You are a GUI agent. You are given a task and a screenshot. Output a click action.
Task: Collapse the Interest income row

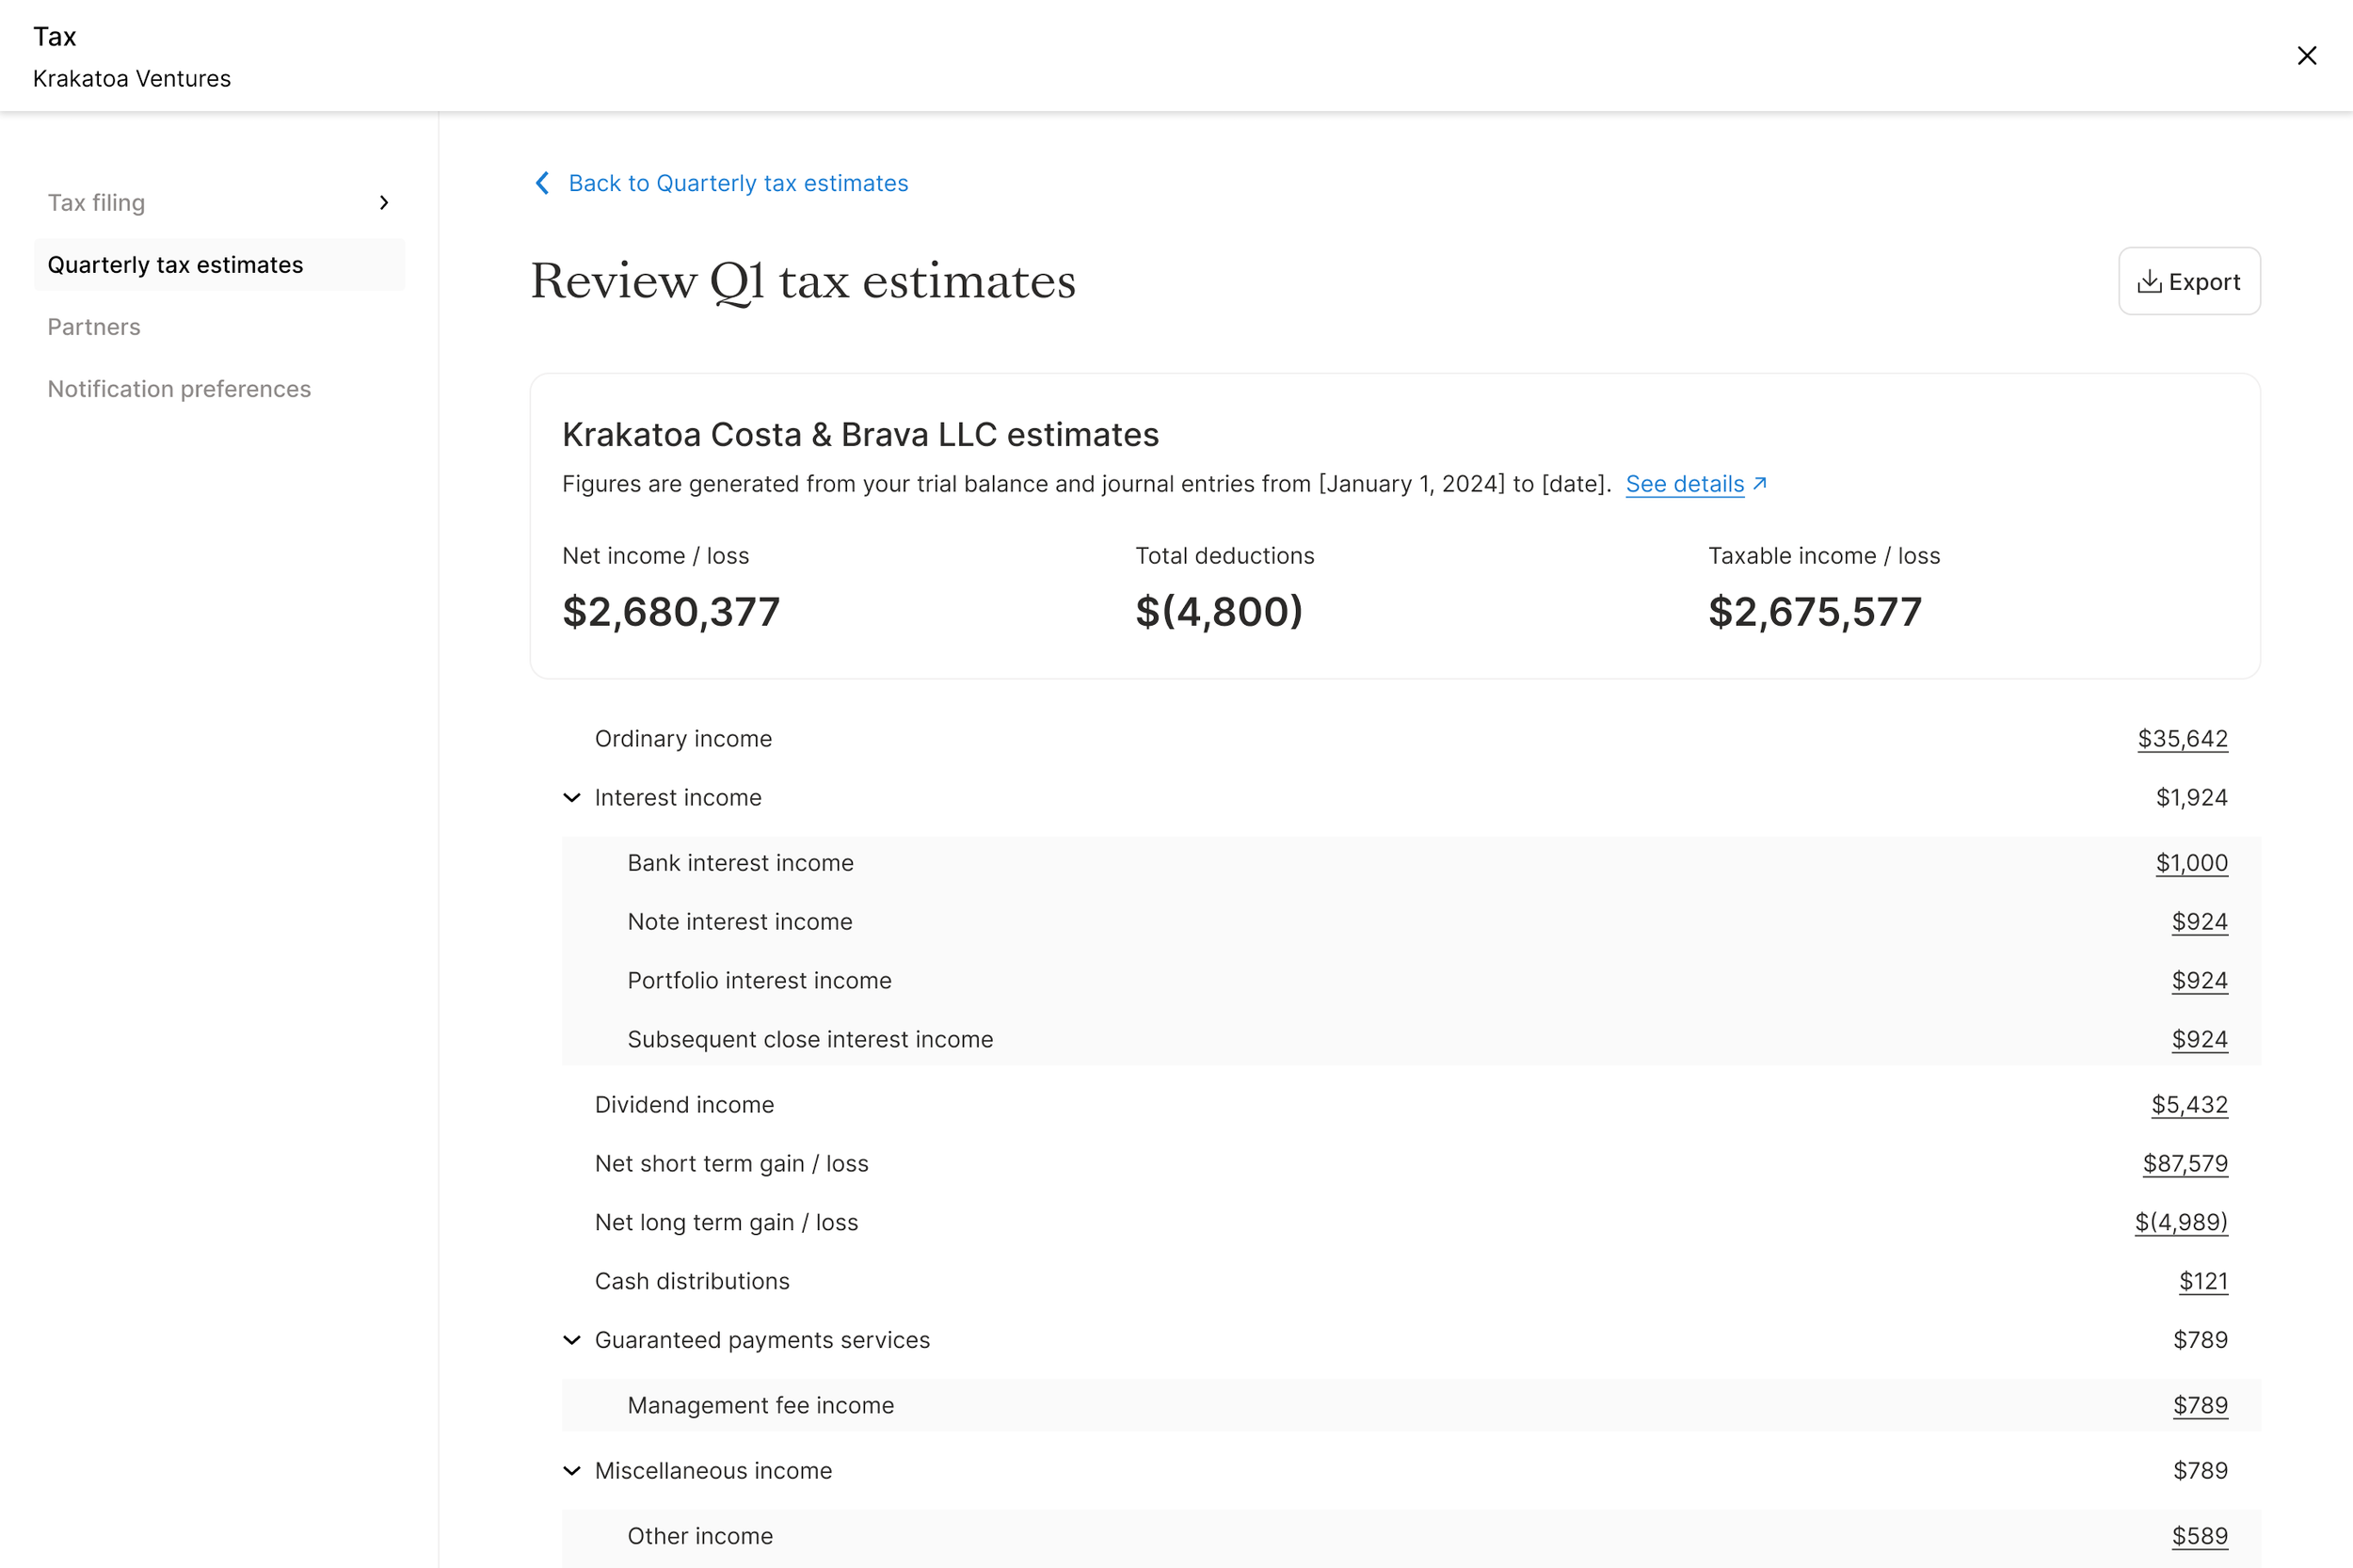pyautogui.click(x=572, y=798)
